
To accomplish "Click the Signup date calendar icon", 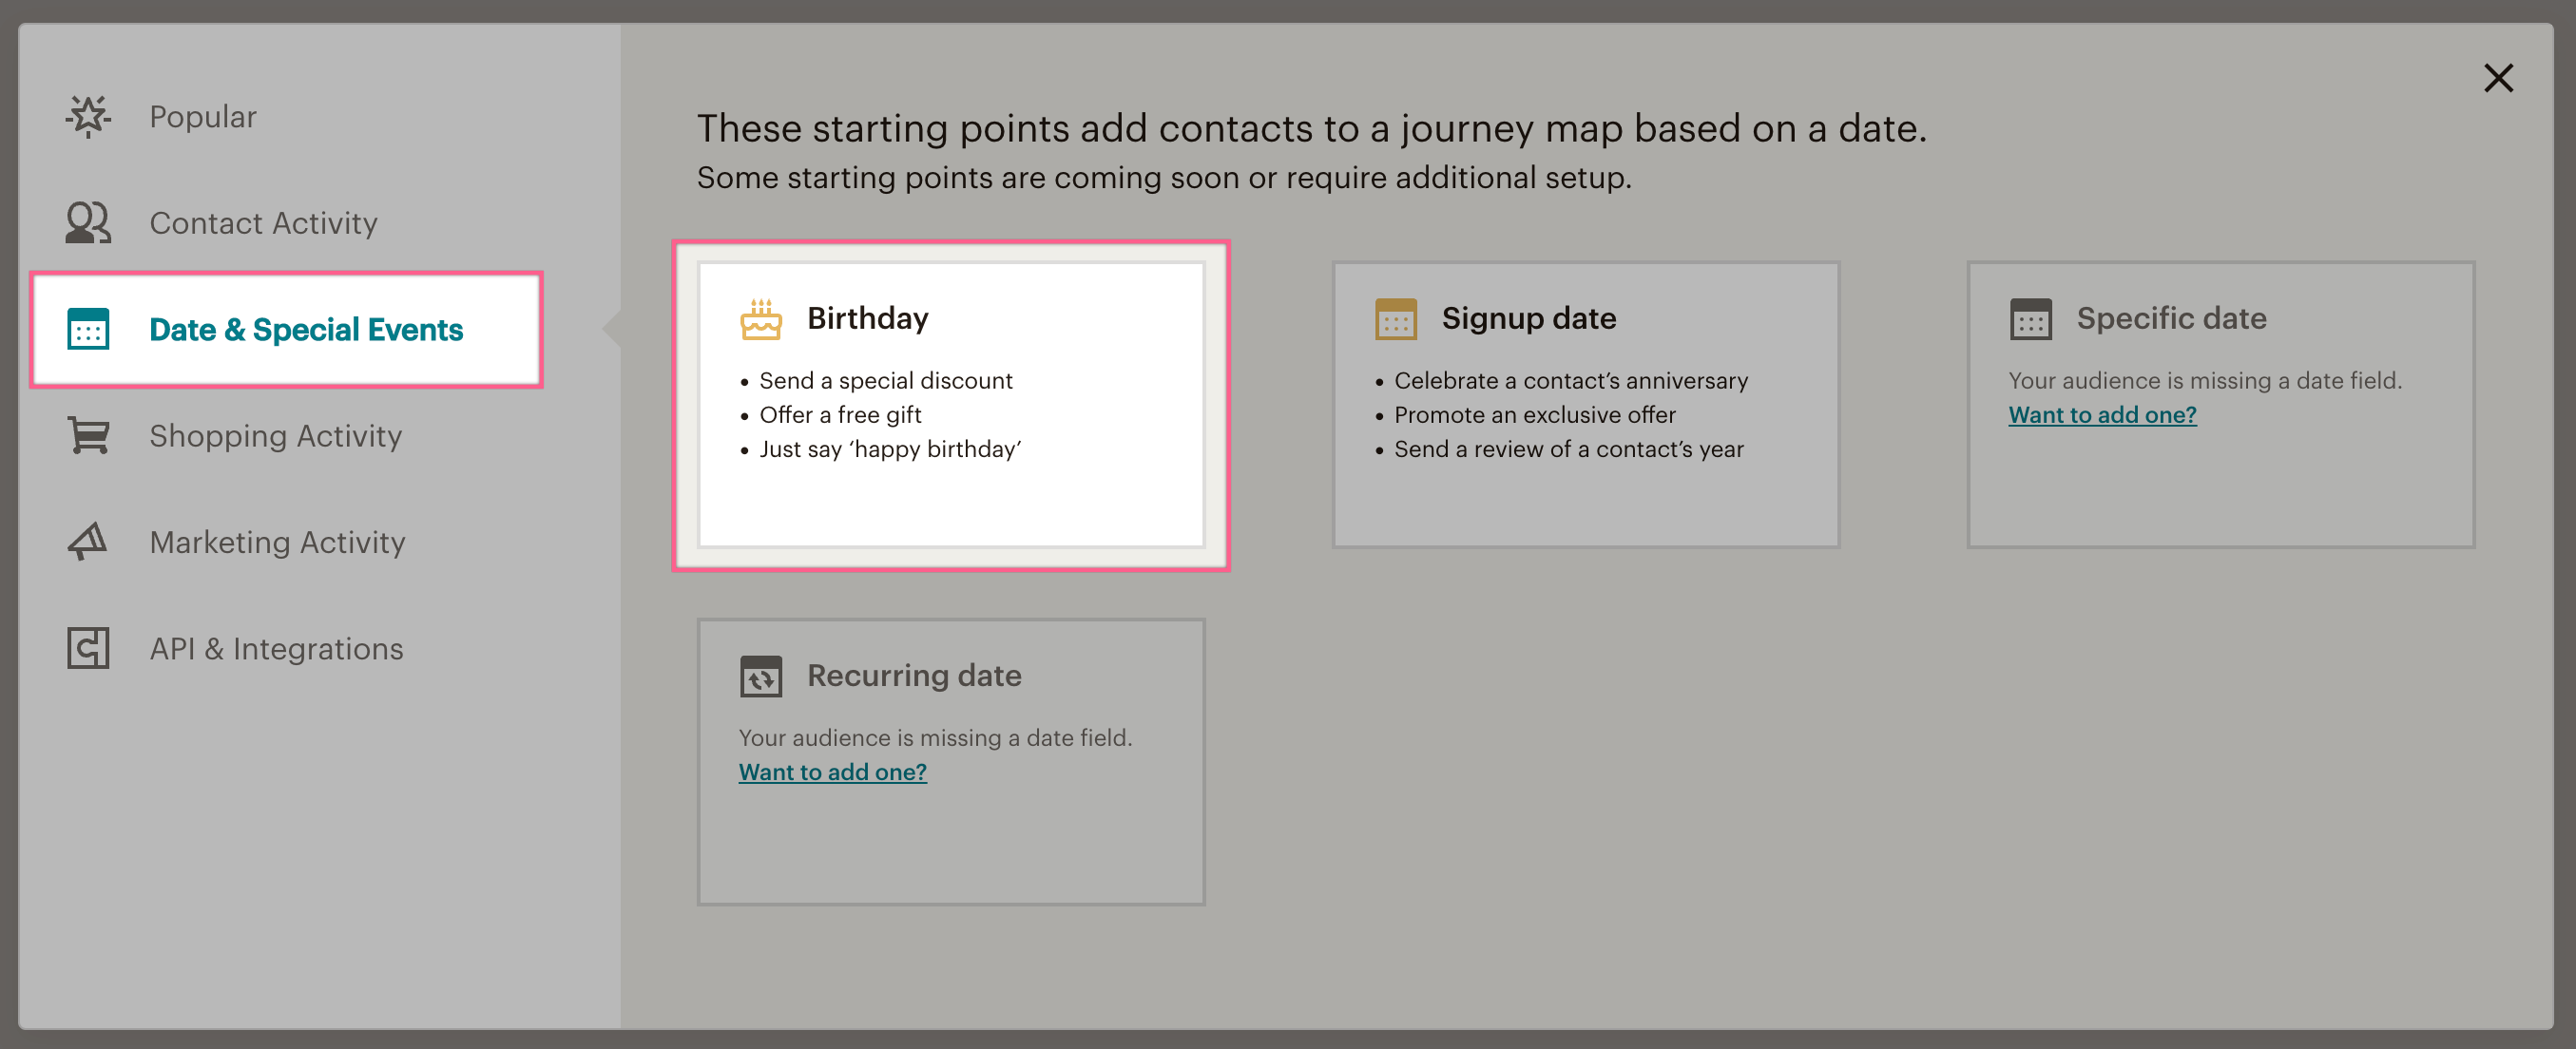I will (1395, 319).
